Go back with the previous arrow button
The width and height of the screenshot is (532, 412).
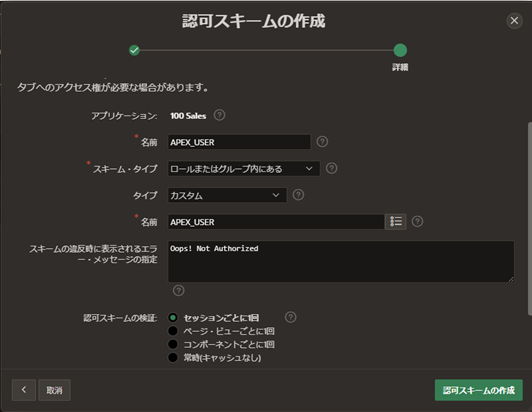pyautogui.click(x=24, y=390)
